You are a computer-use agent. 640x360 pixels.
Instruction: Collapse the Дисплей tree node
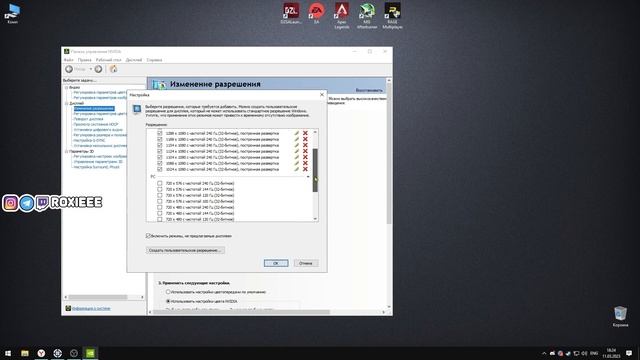[x=66, y=103]
